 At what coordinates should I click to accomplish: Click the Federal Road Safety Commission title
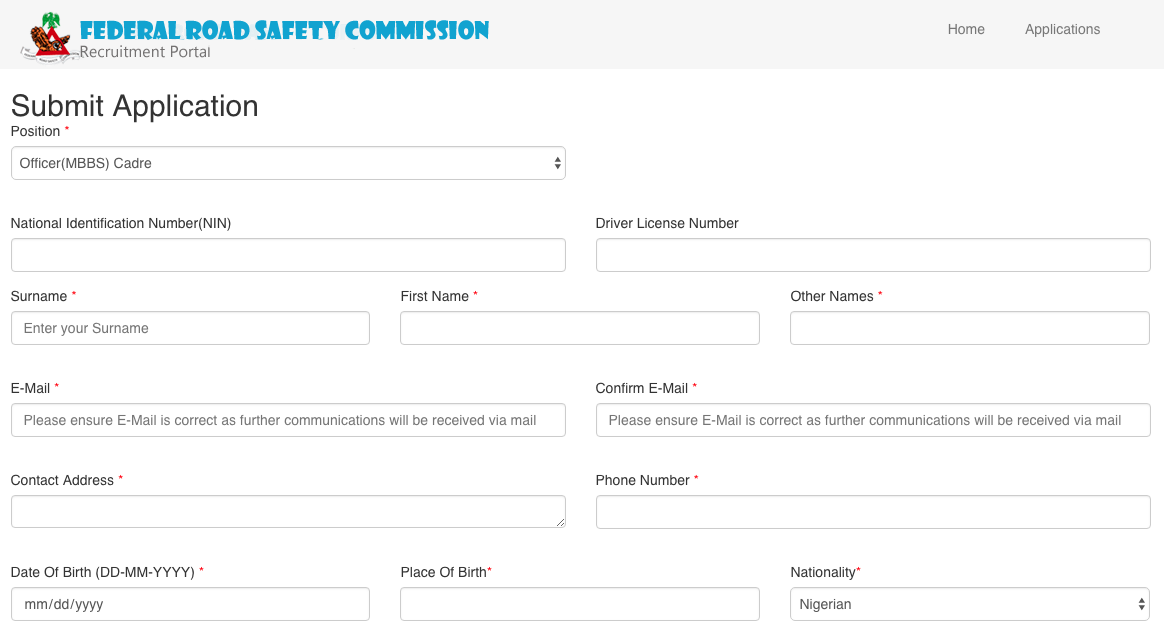[284, 31]
